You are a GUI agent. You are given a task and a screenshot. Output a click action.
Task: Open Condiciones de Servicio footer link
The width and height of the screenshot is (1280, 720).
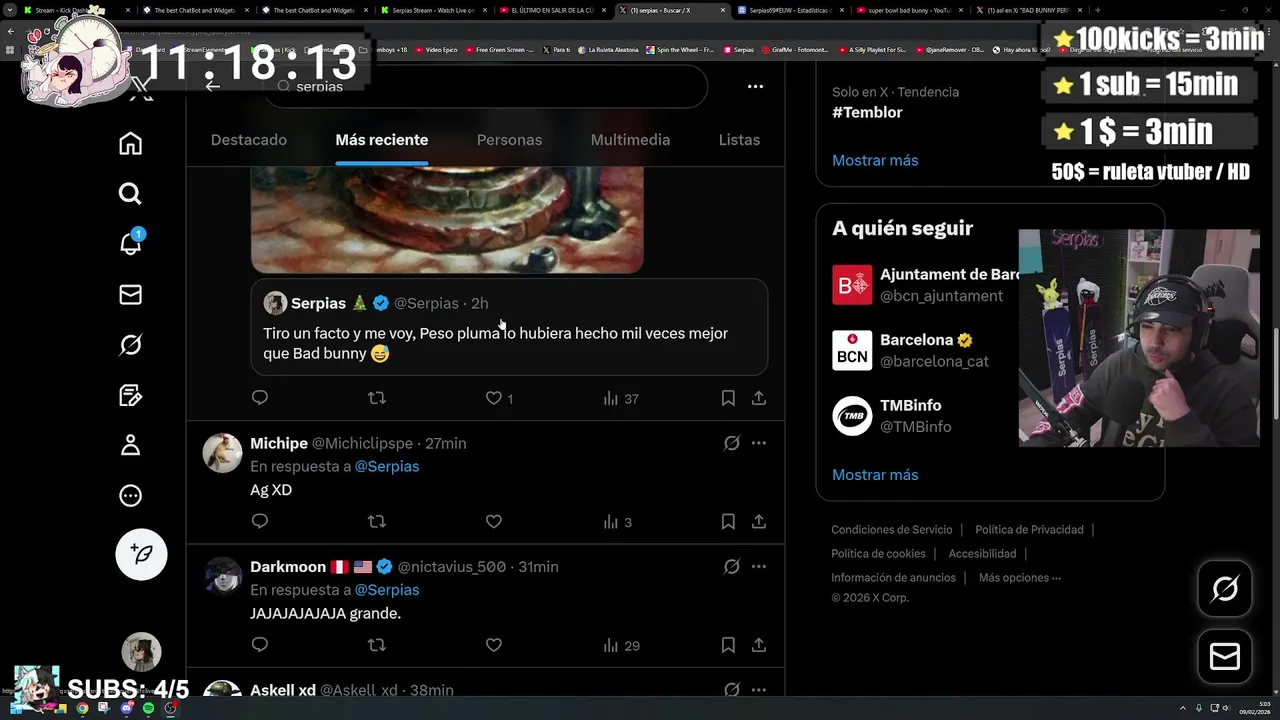(892, 530)
